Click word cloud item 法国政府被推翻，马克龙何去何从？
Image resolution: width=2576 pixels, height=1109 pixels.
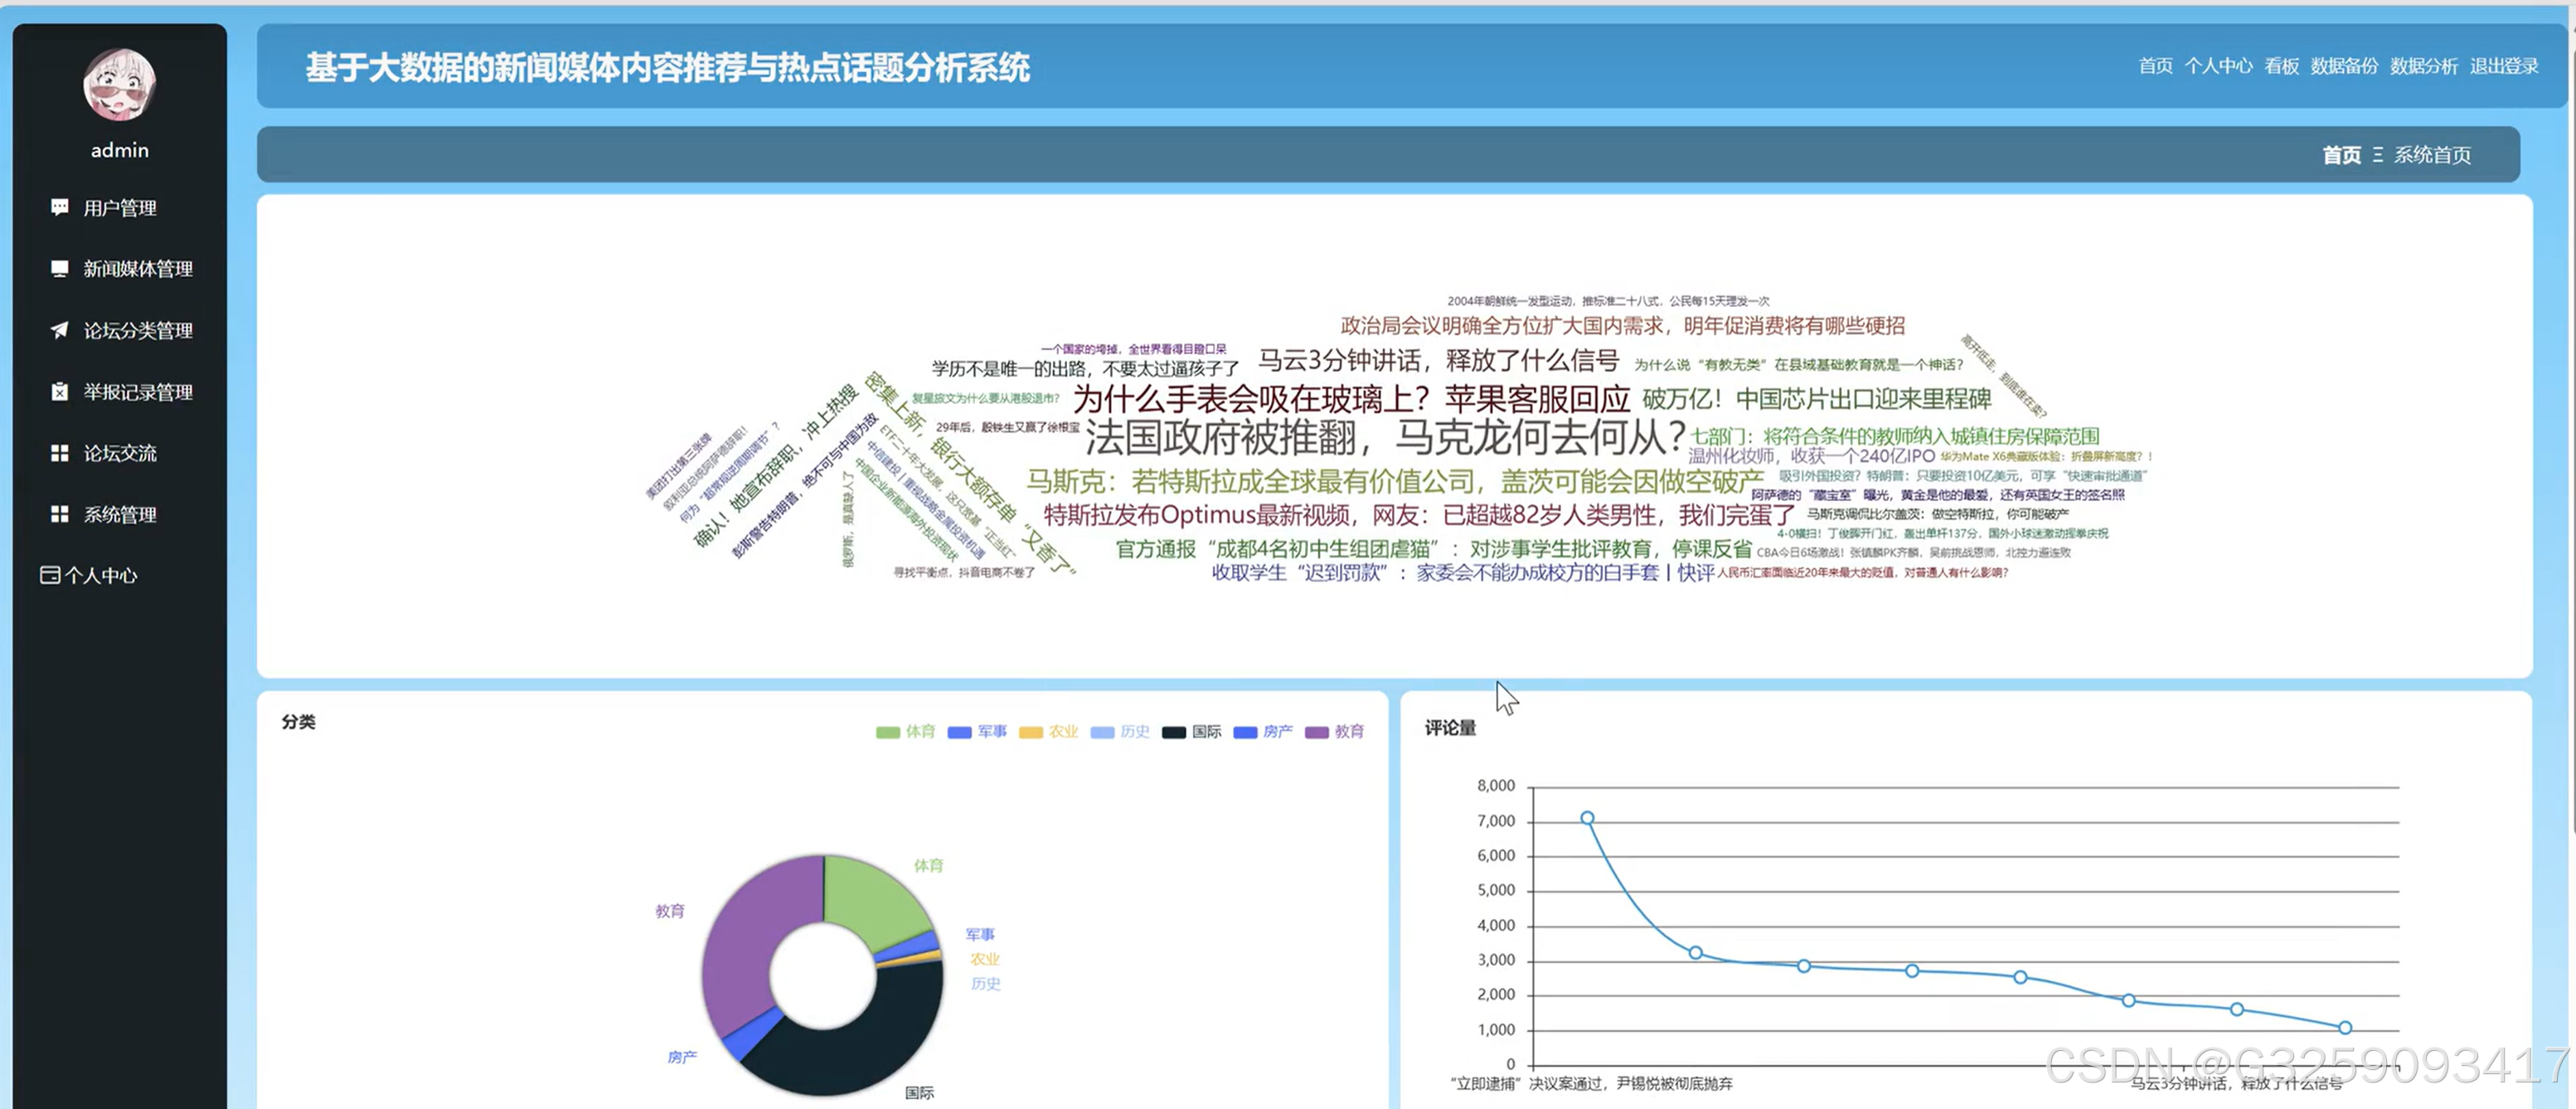1386,437
